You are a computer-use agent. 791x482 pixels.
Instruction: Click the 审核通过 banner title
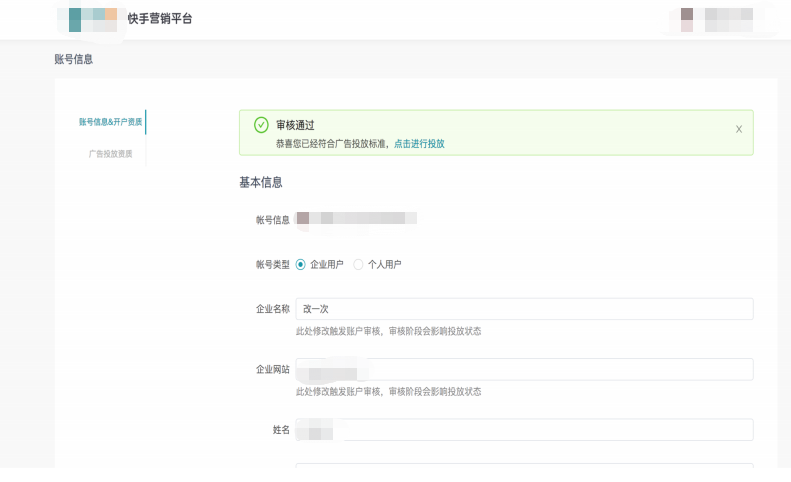pos(295,125)
